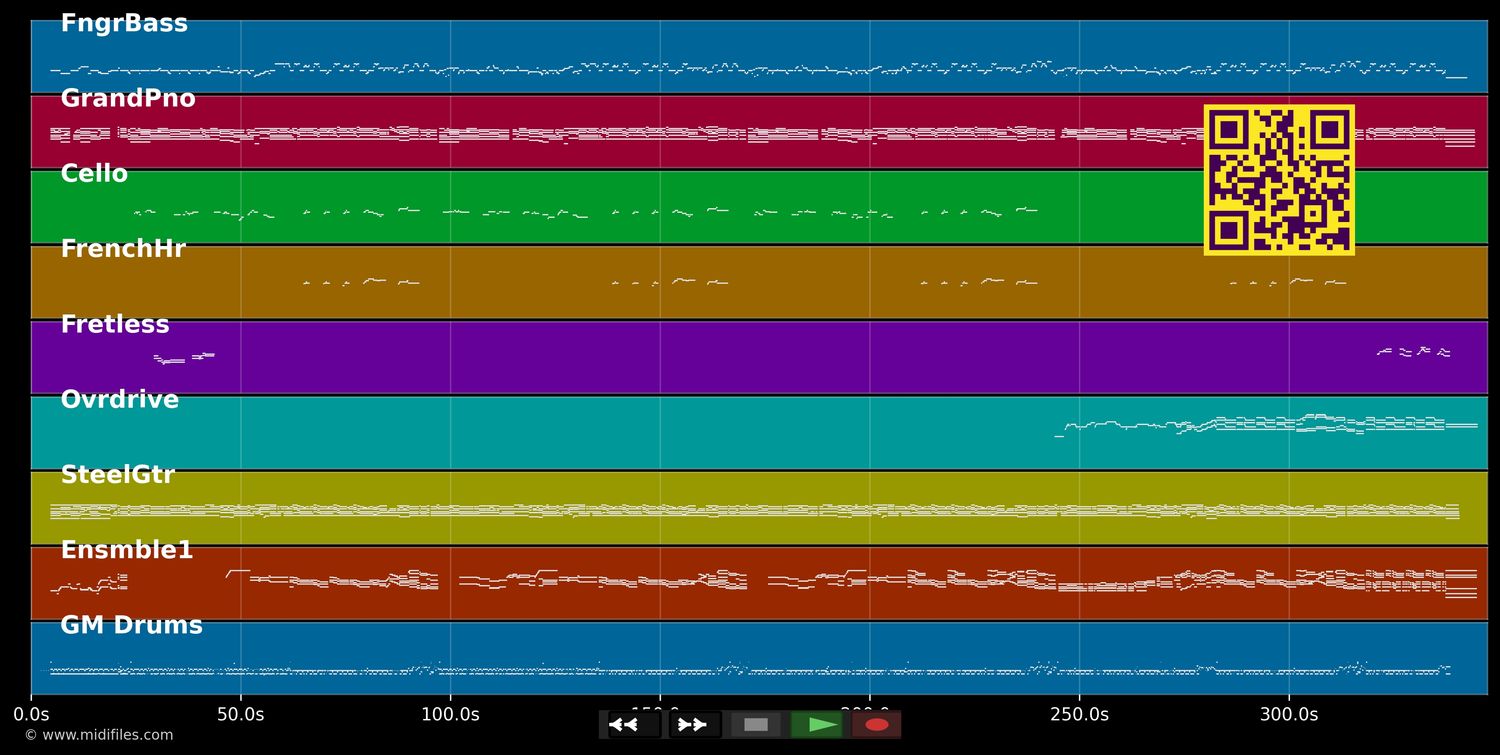The height and width of the screenshot is (755, 1500).
Task: Click the Fretless track name
Action: [x=115, y=325]
